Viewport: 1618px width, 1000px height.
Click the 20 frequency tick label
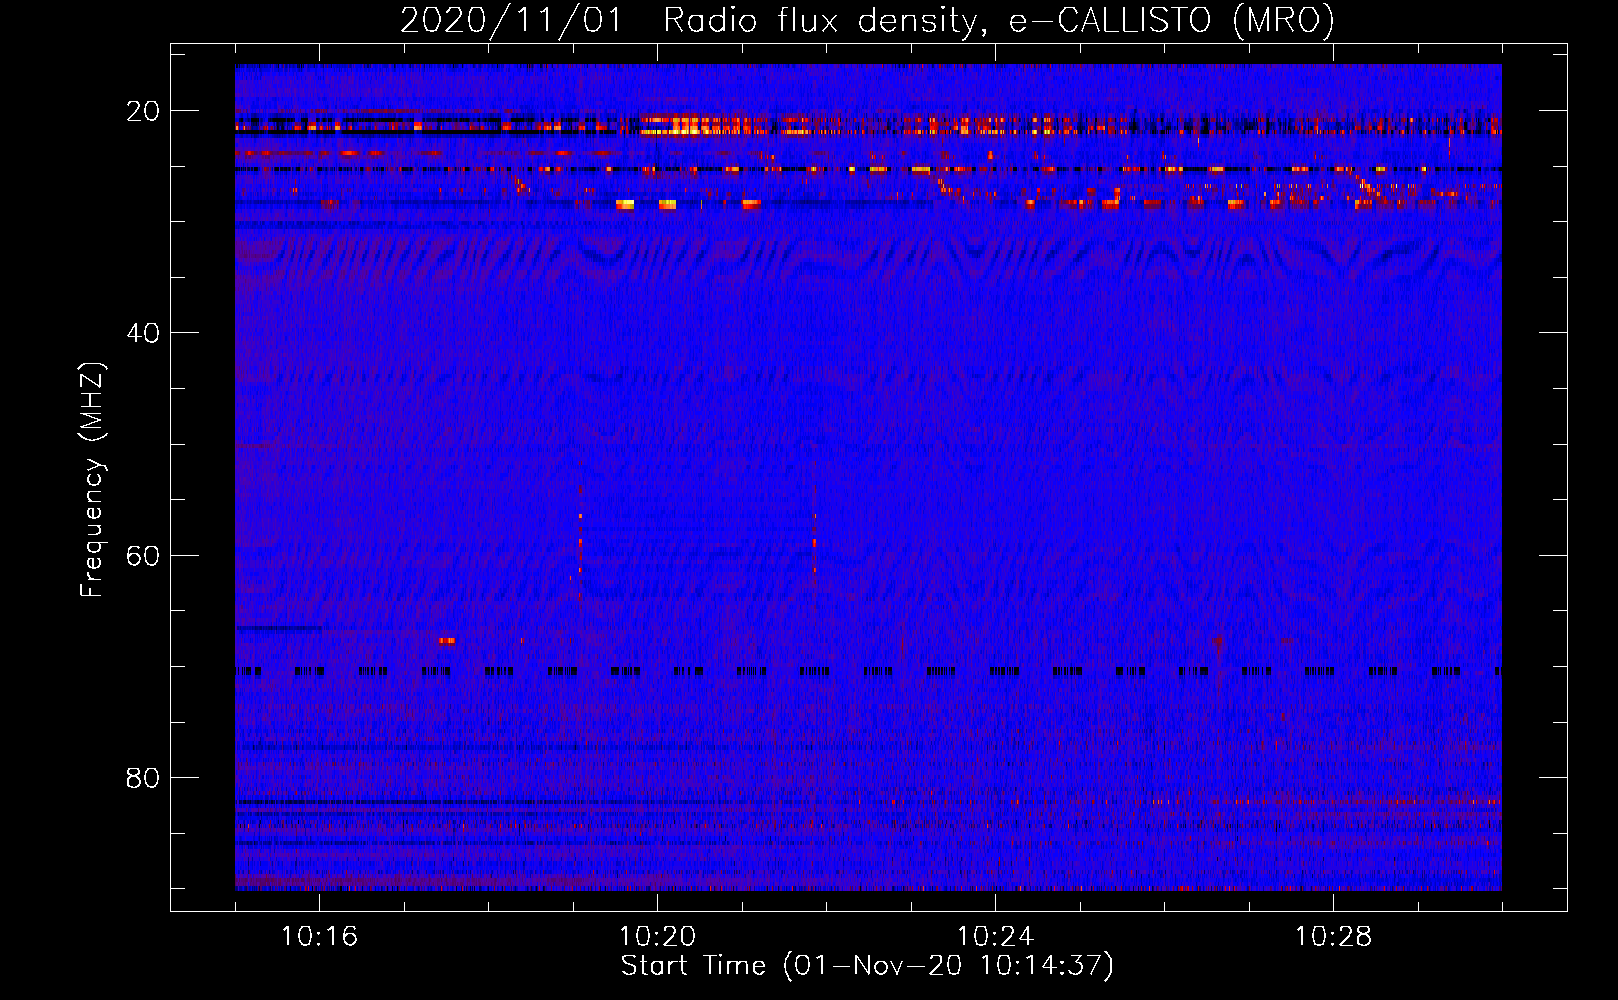[143, 111]
